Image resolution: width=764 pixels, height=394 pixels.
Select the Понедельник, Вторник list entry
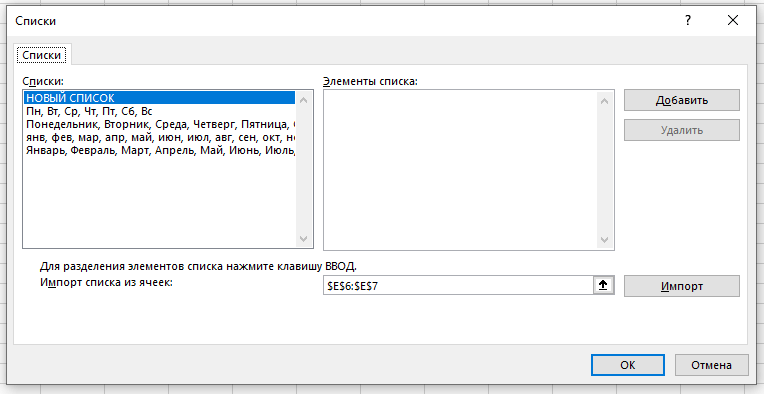[x=160, y=124]
